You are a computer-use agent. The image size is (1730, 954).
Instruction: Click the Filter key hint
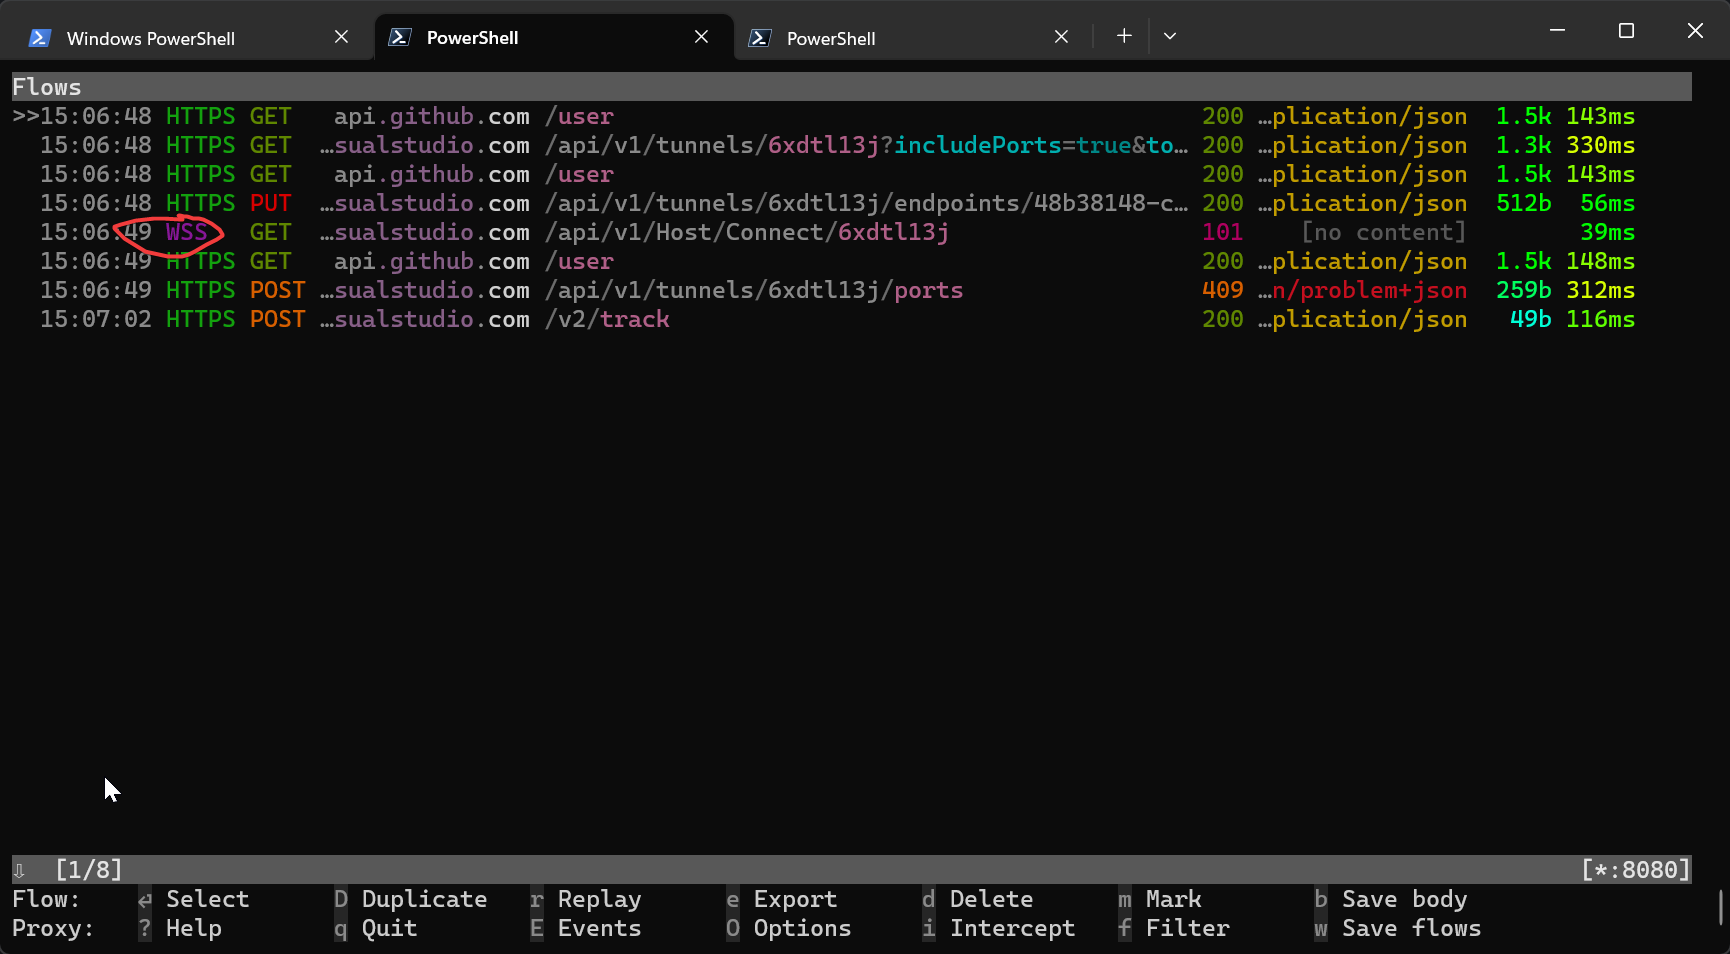point(1173,928)
